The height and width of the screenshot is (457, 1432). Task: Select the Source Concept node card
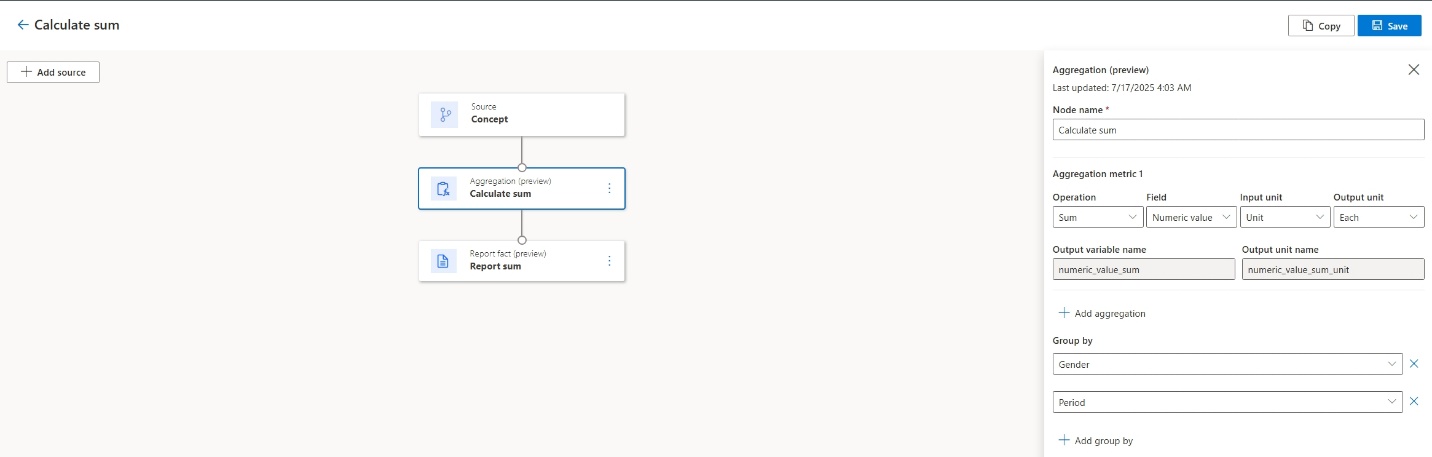(522, 114)
